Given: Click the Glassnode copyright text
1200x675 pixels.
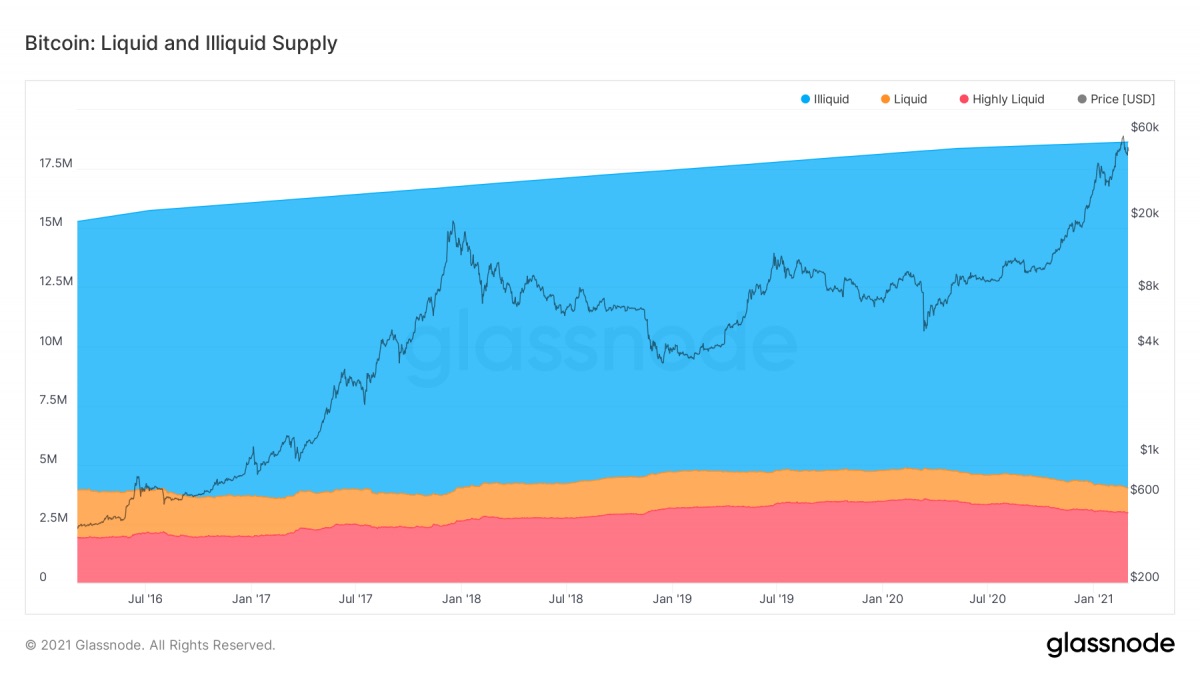Looking at the screenshot, I should click(150, 645).
